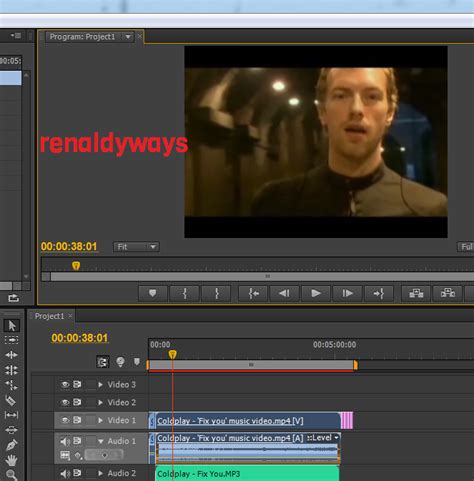474x481 pixels.
Task: Select the Zoom magnifier tool
Action: pos(12,474)
